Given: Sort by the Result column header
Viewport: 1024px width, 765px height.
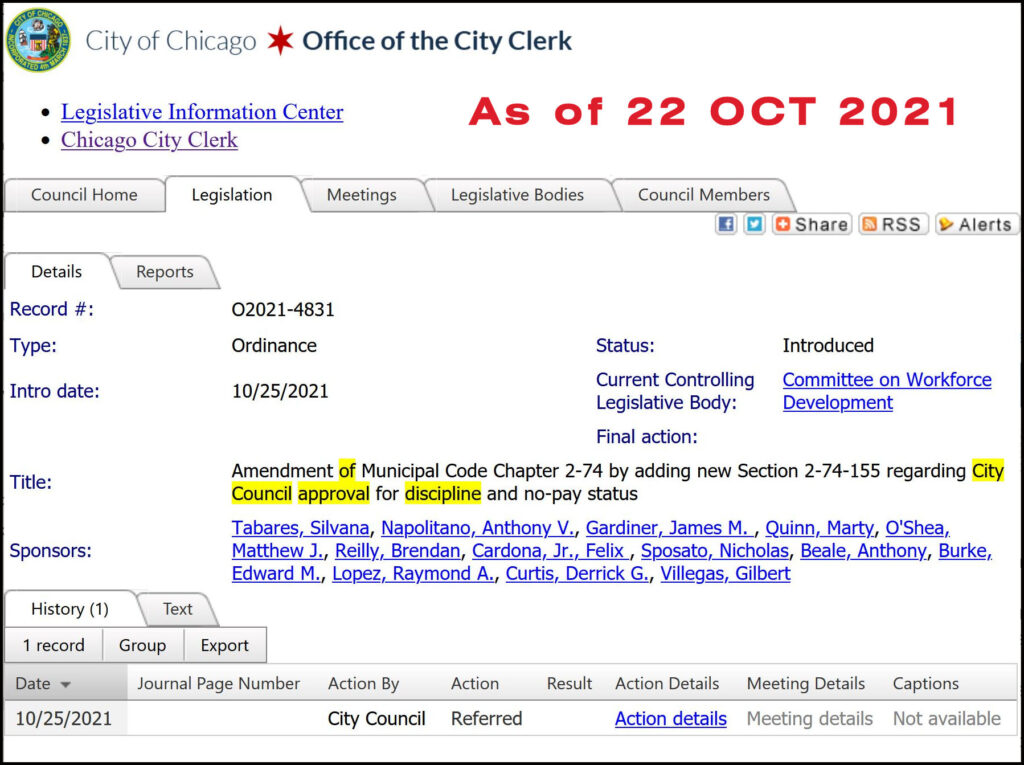Looking at the screenshot, I should (569, 684).
